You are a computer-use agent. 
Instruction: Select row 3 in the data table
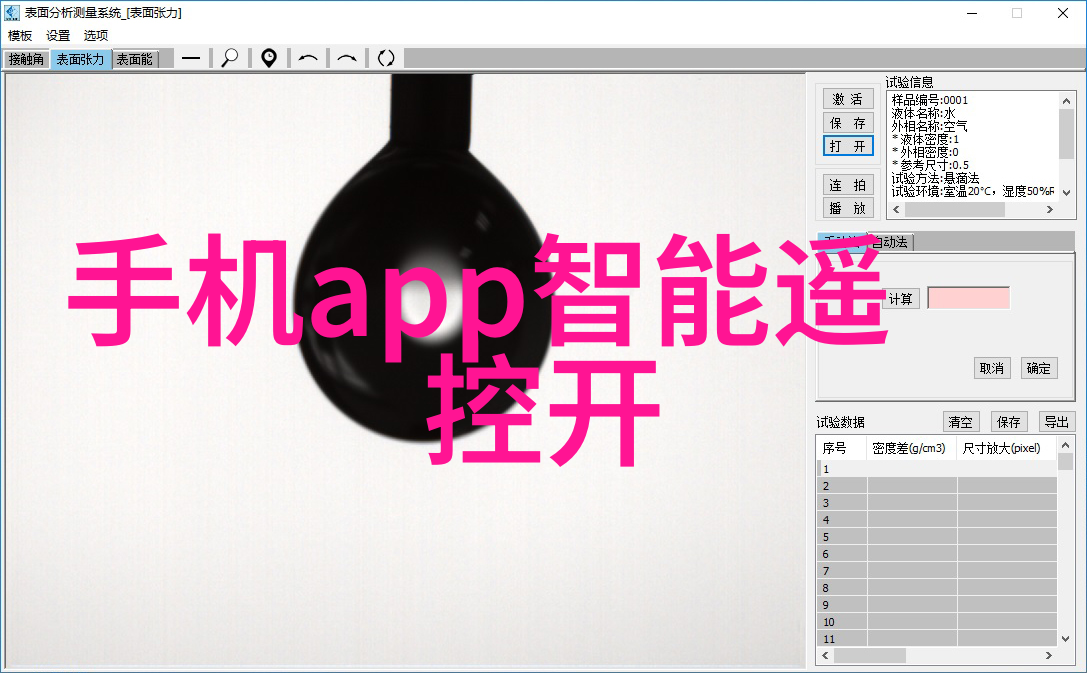(937, 503)
